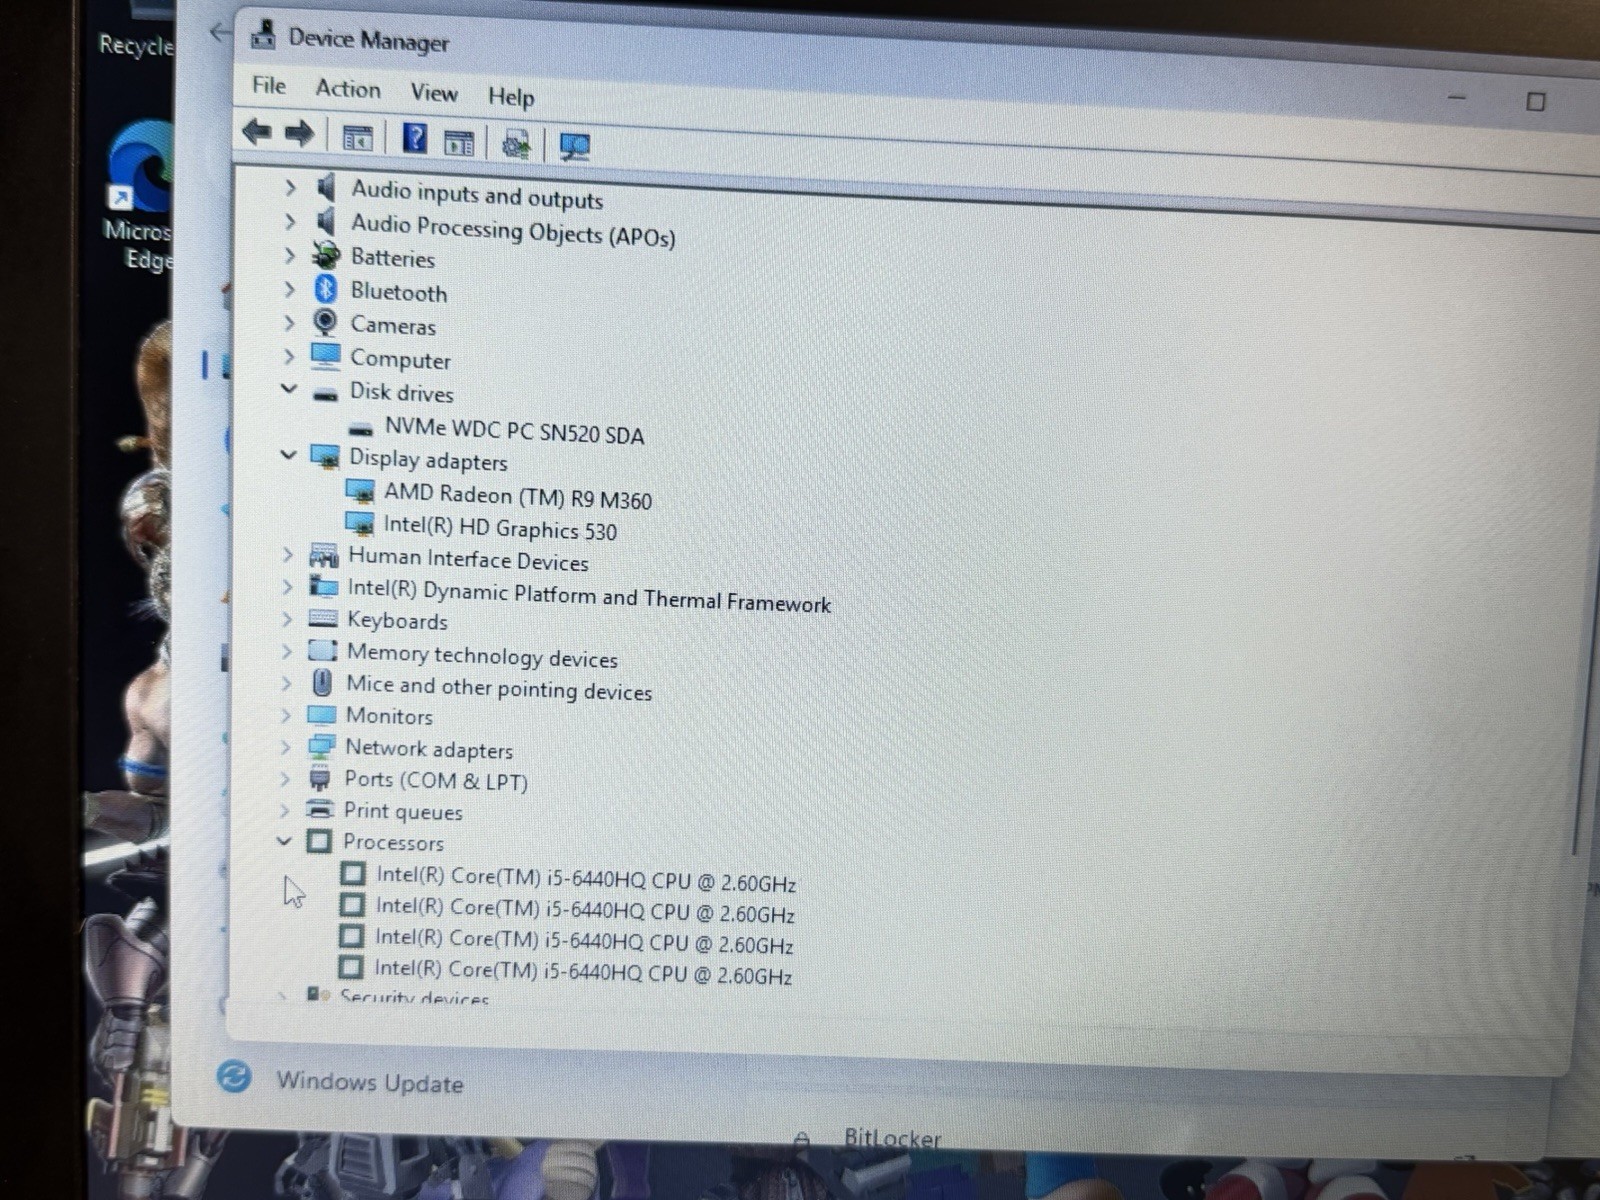This screenshot has height=1200, width=1600.
Task: Click the mouse icon beside Mice and other pointing devices
Action: pyautogui.click(x=322, y=682)
